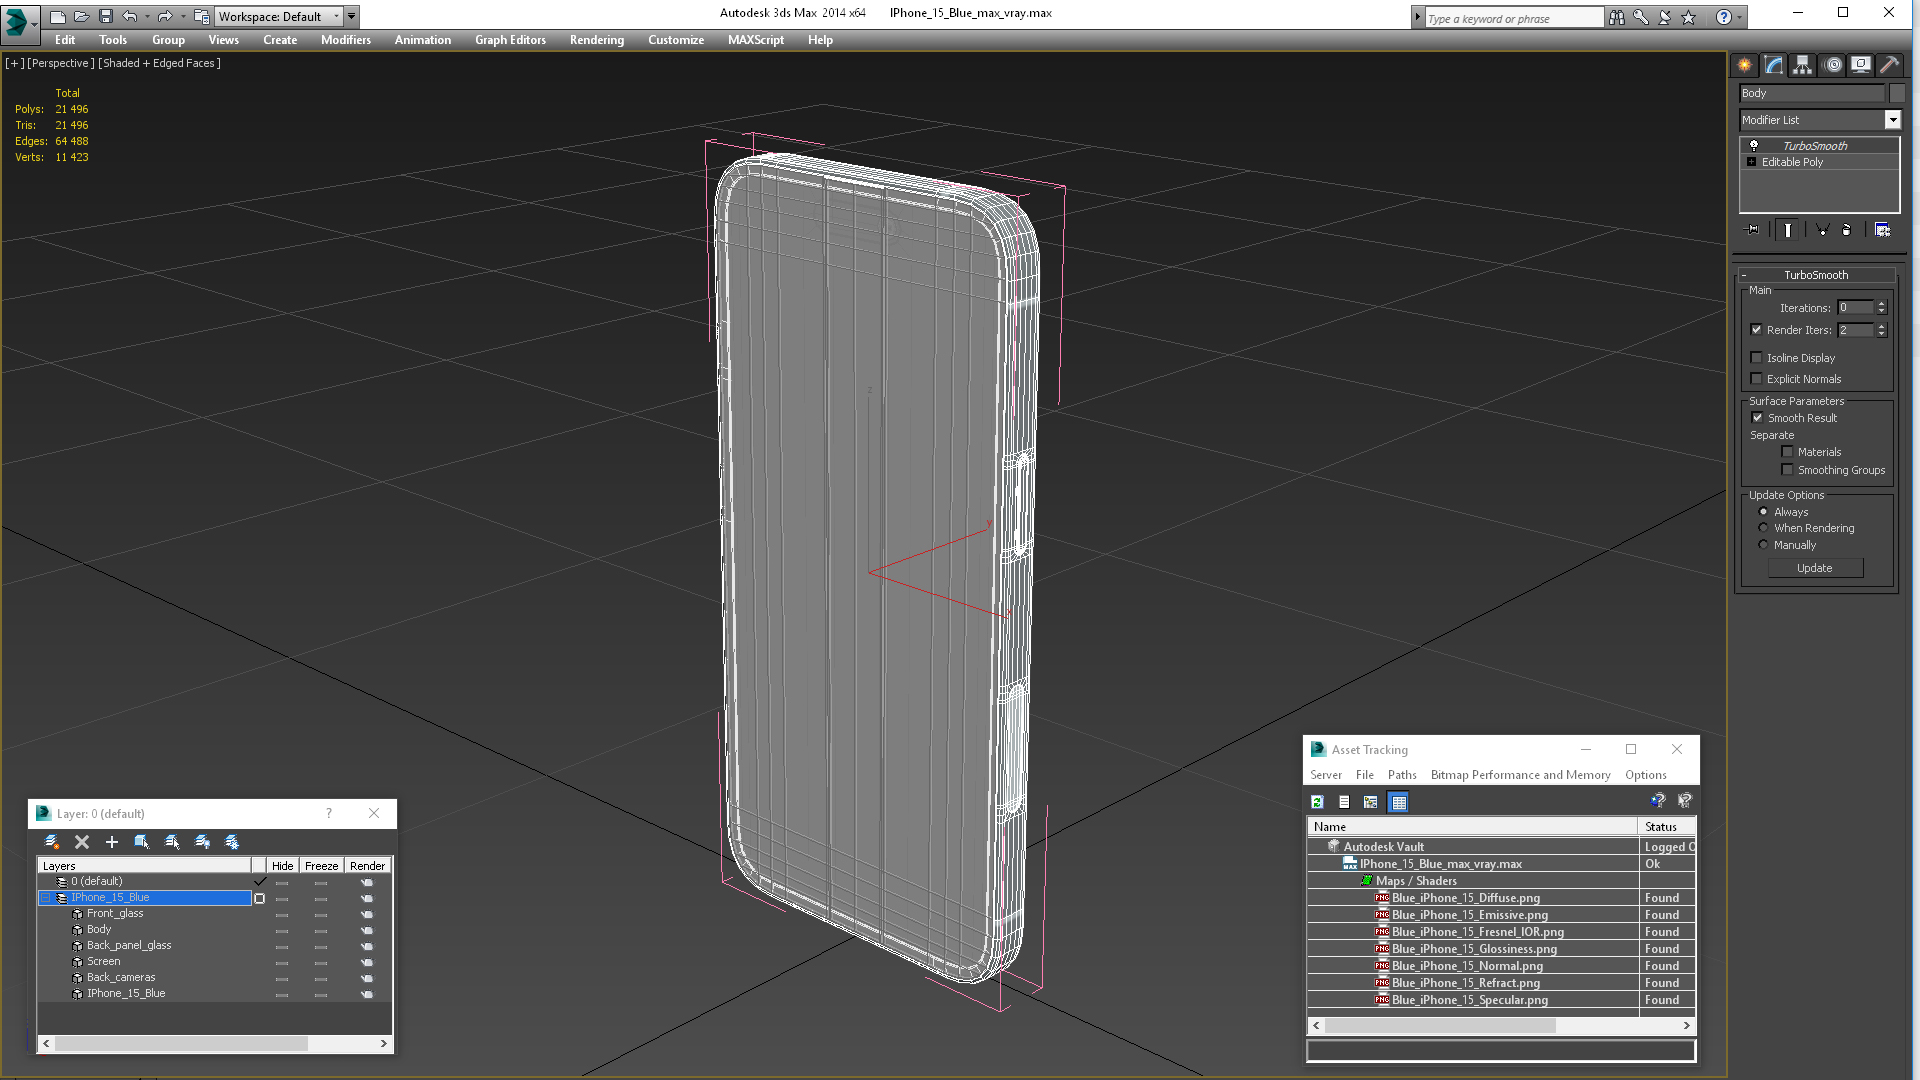Viewport: 1920px width, 1080px height.
Task: Open quick access toolbar customize arrow
Action: pyautogui.click(x=352, y=16)
